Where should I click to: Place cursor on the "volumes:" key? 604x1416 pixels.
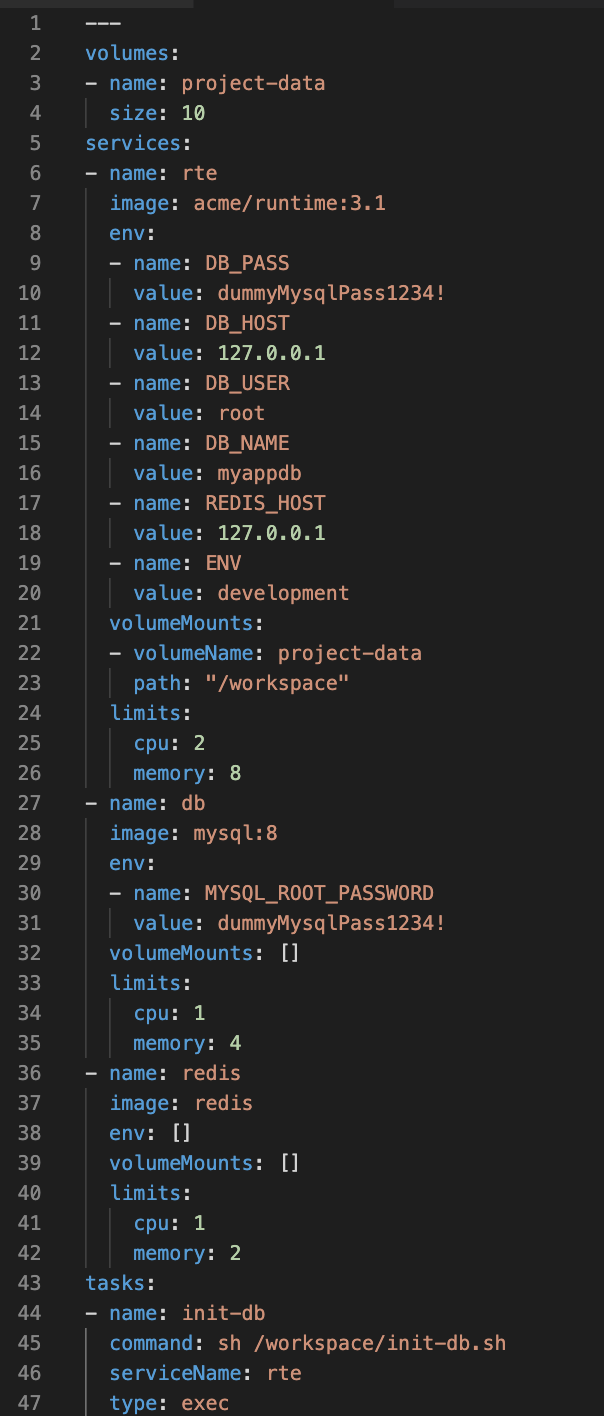(x=126, y=53)
